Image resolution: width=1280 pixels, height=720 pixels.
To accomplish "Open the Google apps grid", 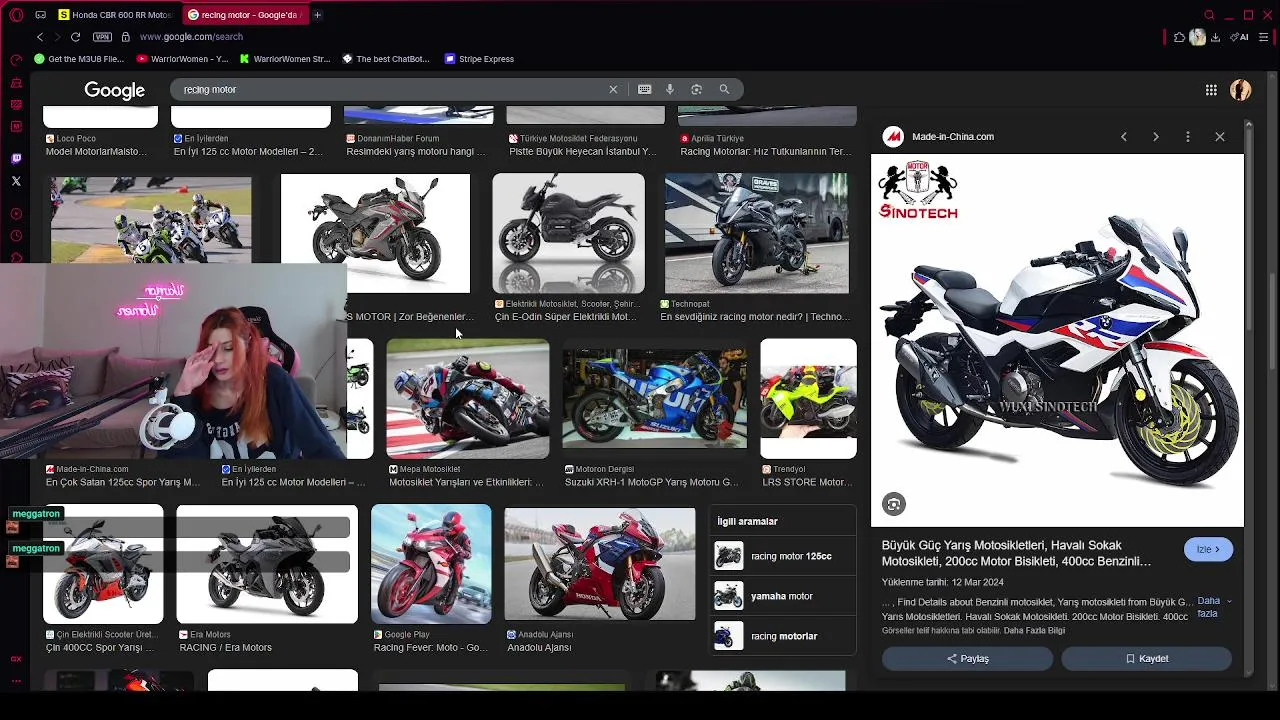I will (x=1211, y=90).
